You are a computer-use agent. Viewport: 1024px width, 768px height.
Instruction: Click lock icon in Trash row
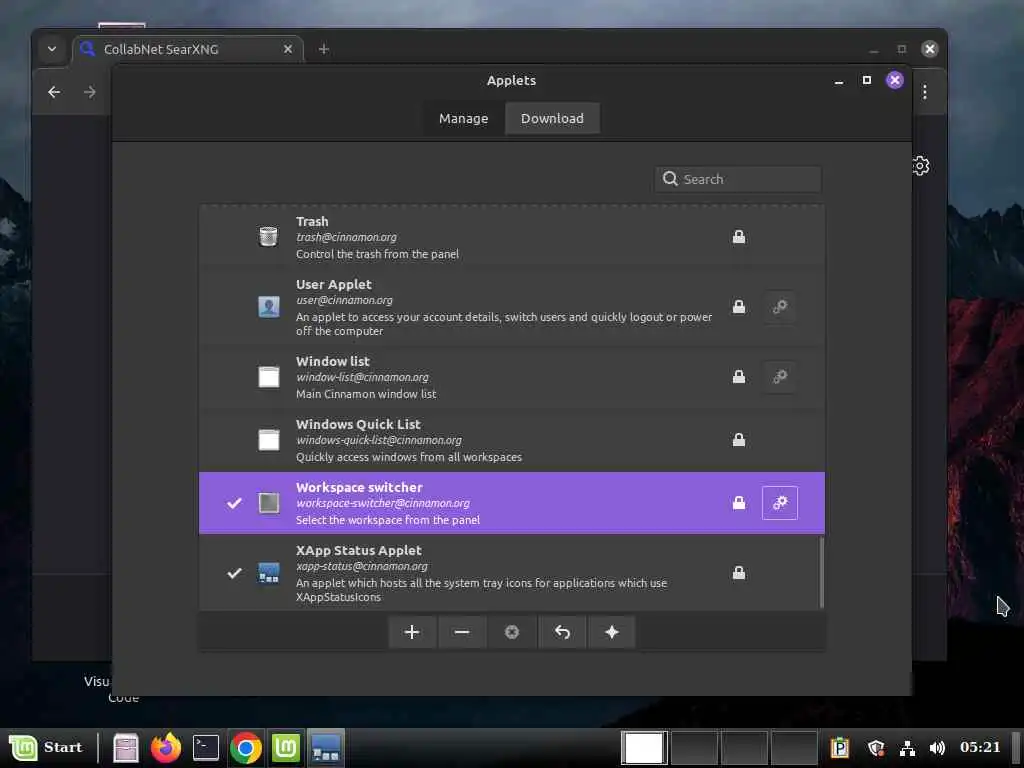(x=739, y=236)
